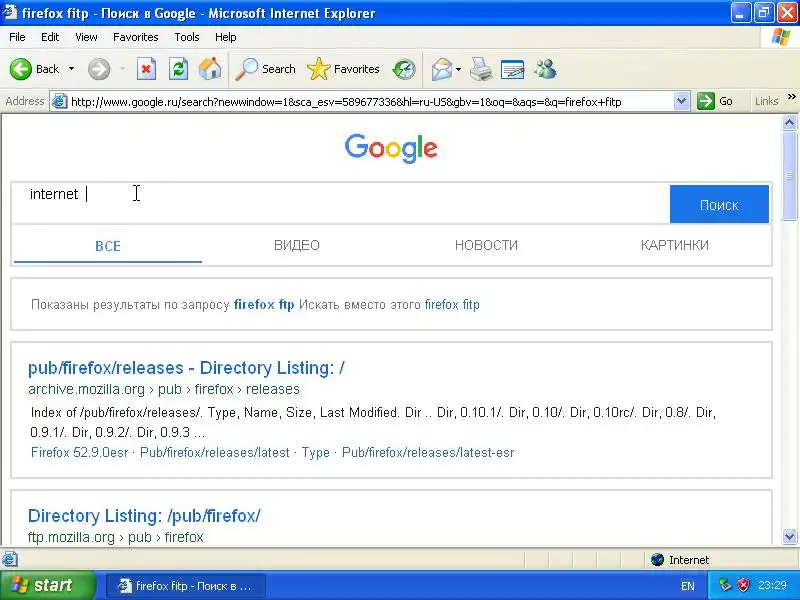Click the 'Pub/firefox/releases/latest' sitelink
The image size is (800, 600).
pyautogui.click(x=215, y=453)
